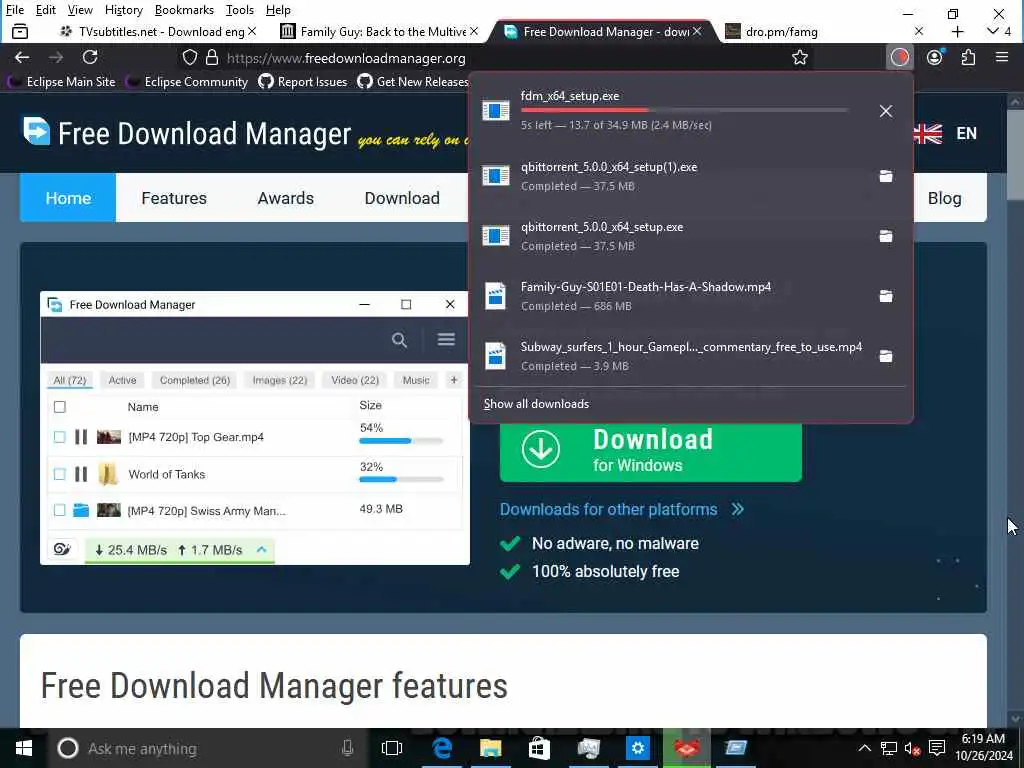The width and height of the screenshot is (1024, 768).
Task: Open the Features page
Action: (x=174, y=198)
